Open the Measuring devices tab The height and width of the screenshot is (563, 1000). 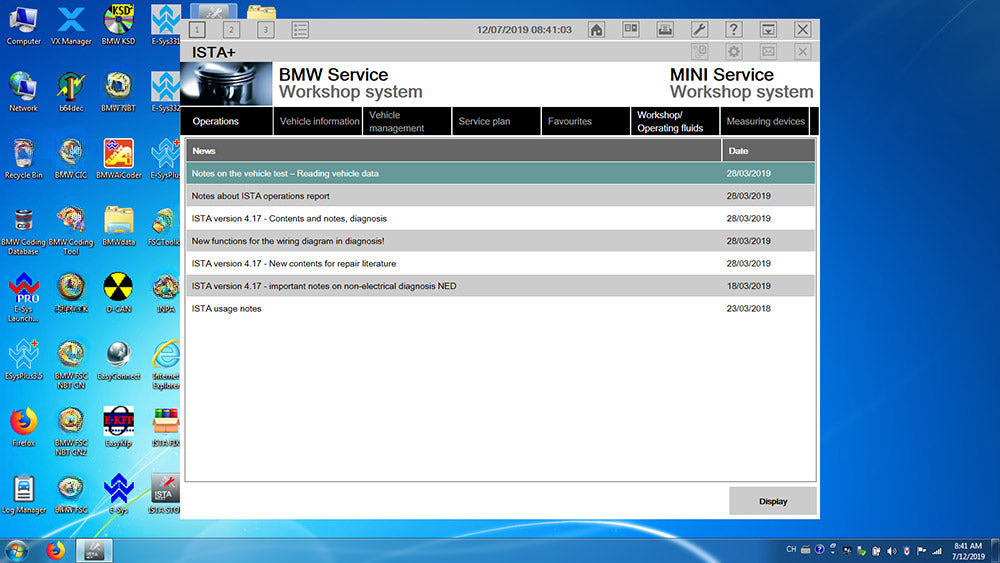pyautogui.click(x=764, y=121)
